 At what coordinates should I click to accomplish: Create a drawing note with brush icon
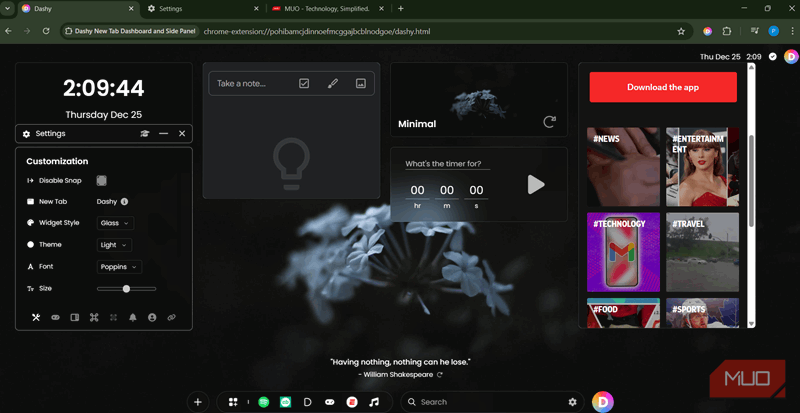click(333, 83)
